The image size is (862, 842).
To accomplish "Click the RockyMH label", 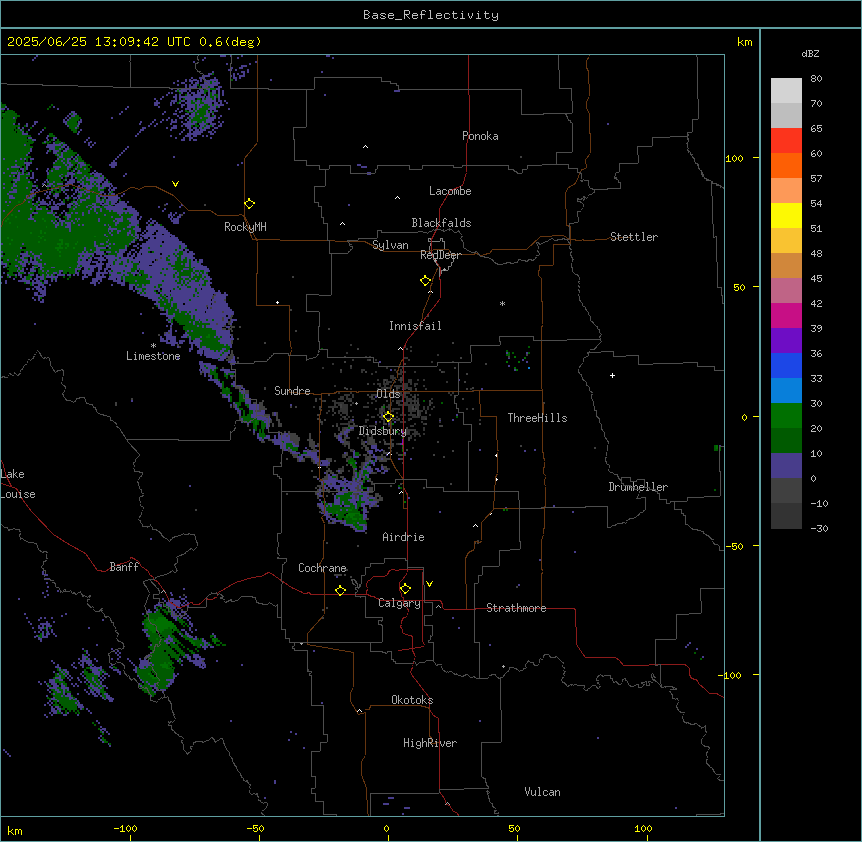I will click(x=245, y=227).
